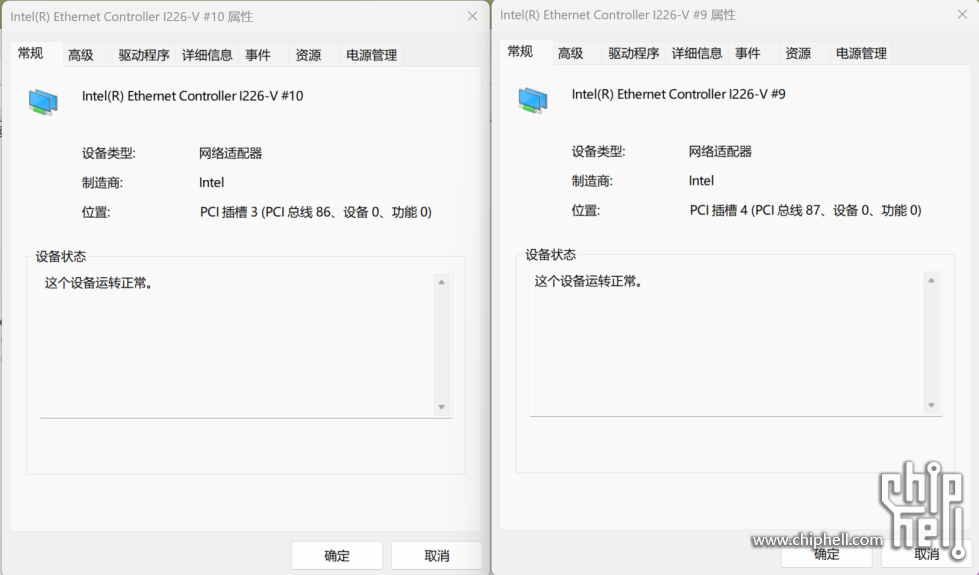Viewport: 979px width, 575px height.
Task: Click 设备类型 label in #10 window
Action: click(x=109, y=153)
